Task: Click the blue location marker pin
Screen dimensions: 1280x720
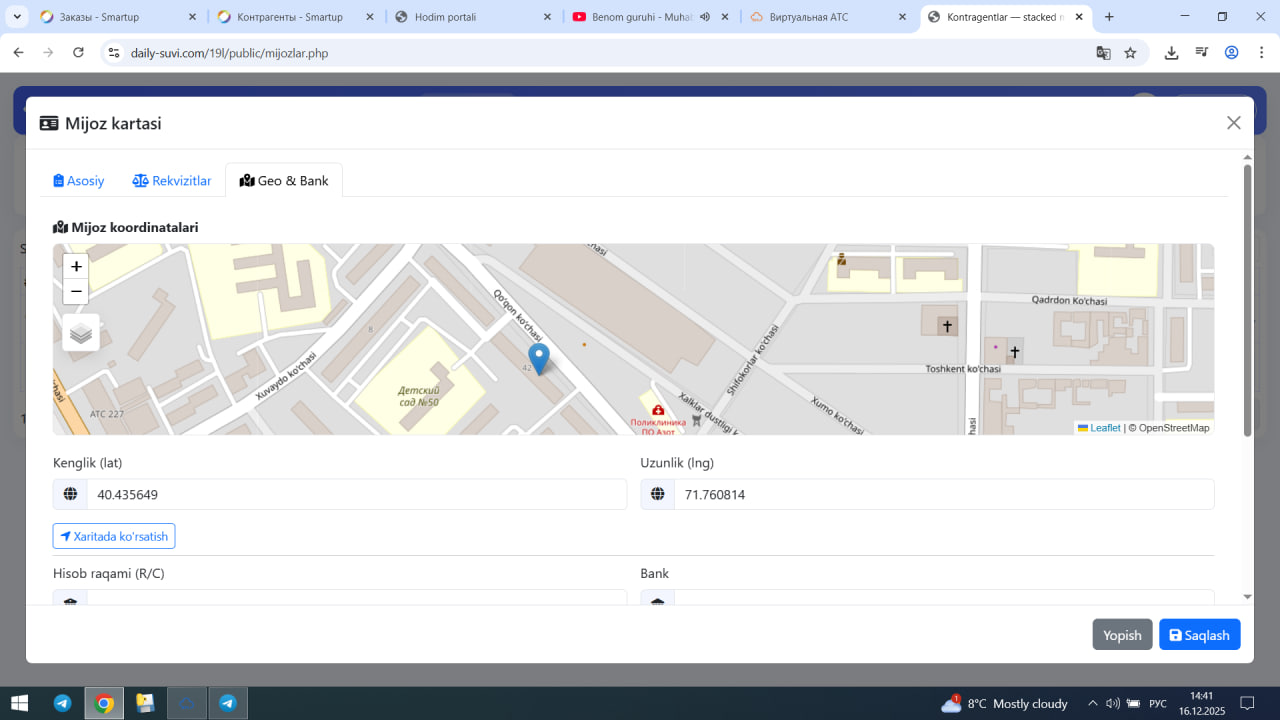Action: [x=539, y=357]
